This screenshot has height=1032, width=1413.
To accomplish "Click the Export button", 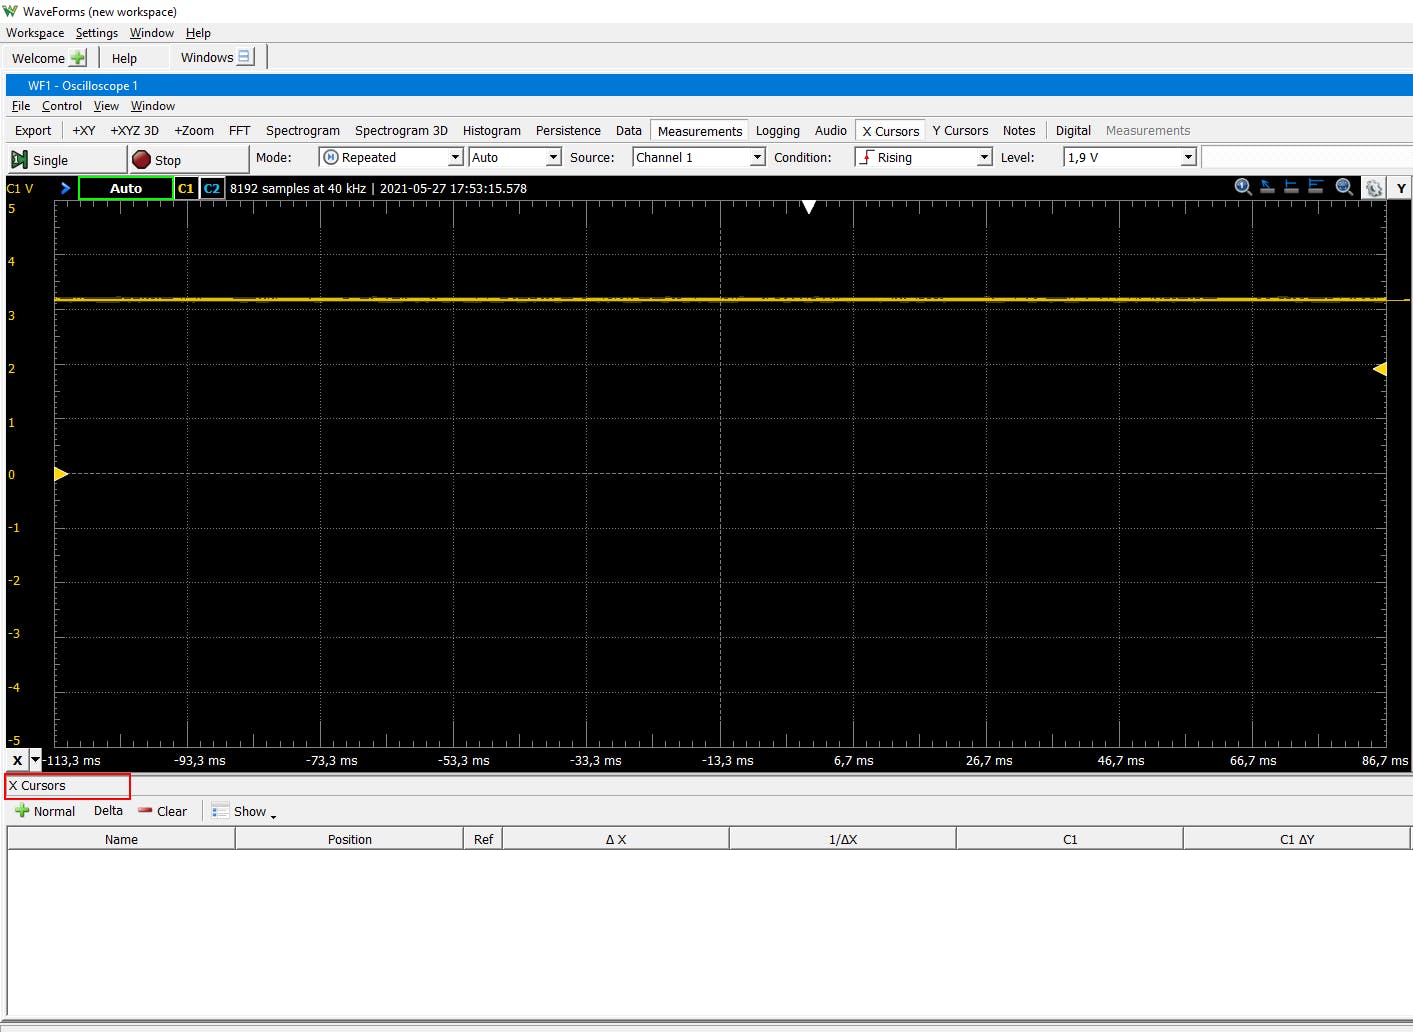I will point(33,131).
